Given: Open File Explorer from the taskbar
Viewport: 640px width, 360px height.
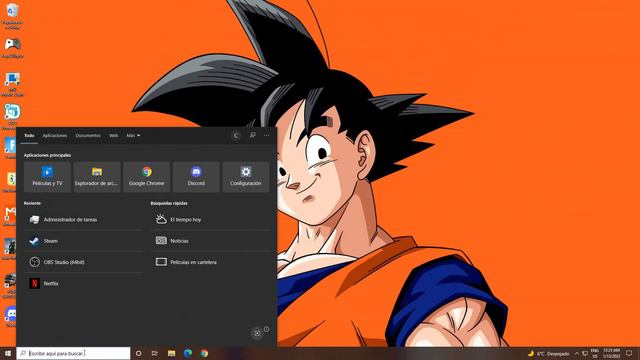Looking at the screenshot, I should click(x=171, y=353).
